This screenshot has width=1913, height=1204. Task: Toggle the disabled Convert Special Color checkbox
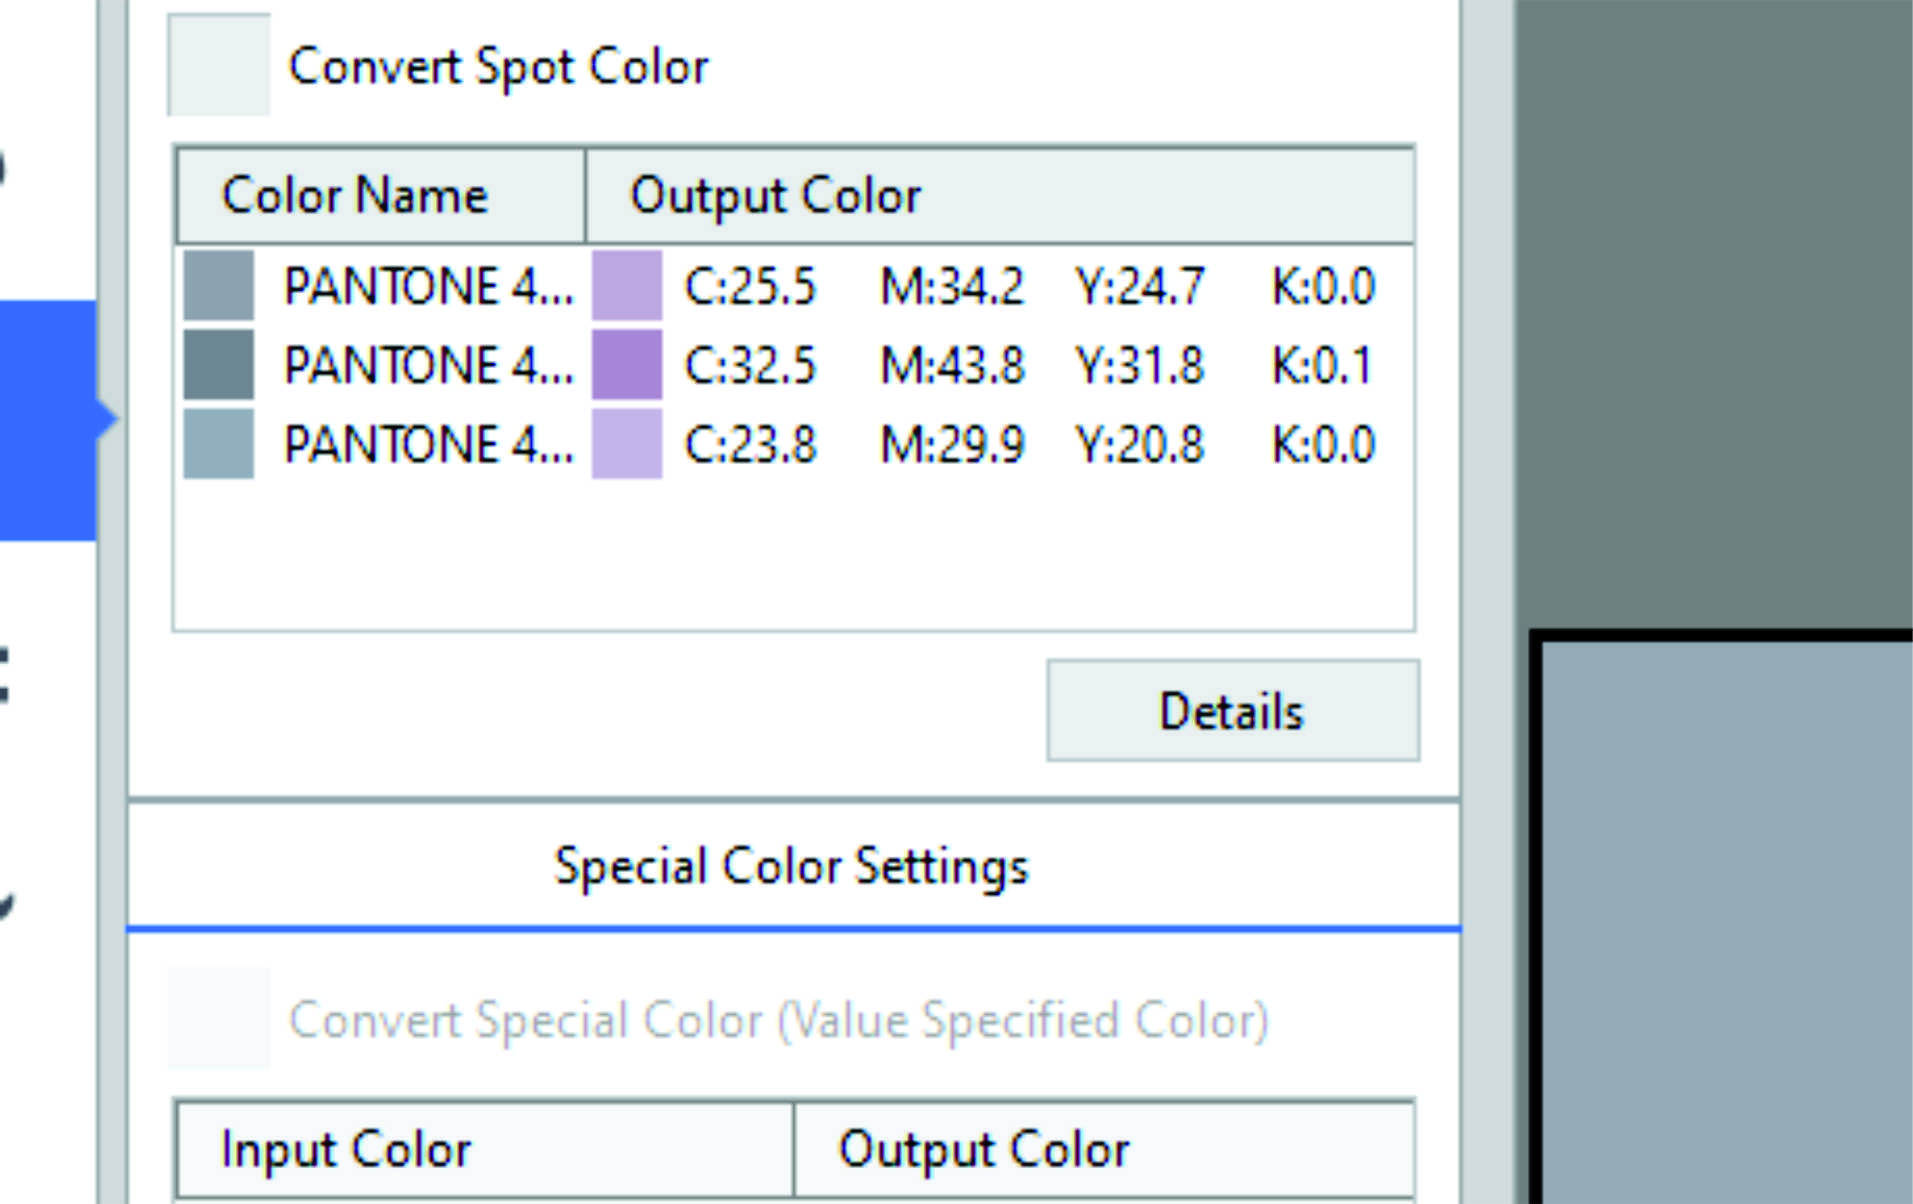click(x=219, y=1019)
